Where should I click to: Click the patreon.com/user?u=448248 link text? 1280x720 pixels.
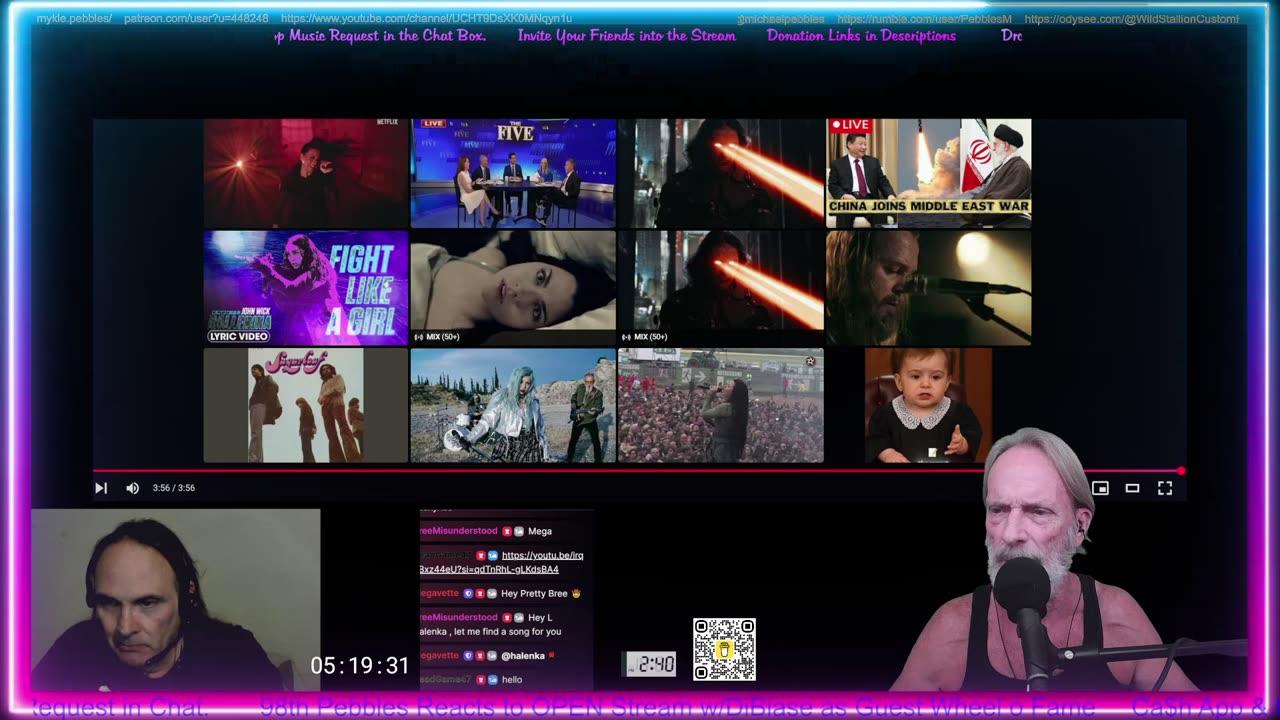click(x=196, y=18)
